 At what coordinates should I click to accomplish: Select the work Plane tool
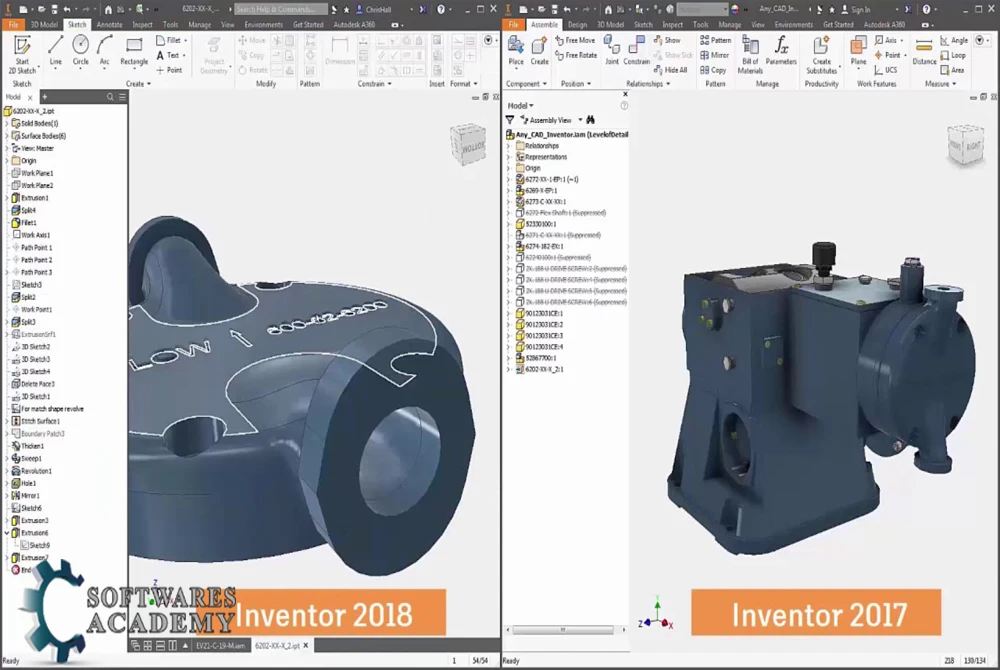click(858, 51)
